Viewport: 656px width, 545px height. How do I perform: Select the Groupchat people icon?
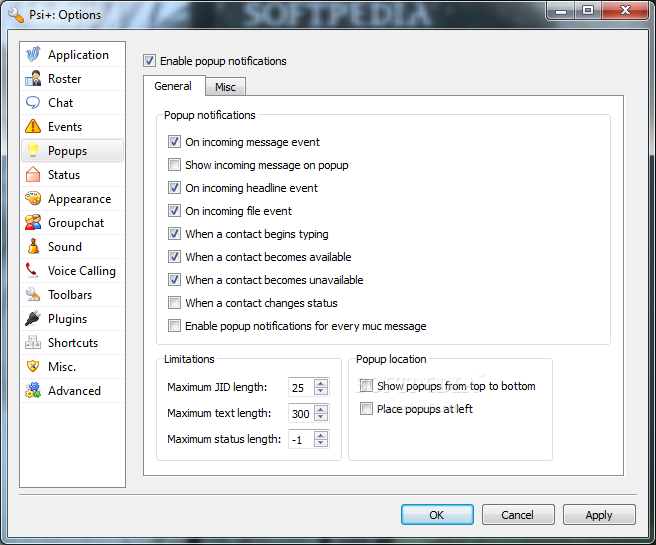33,223
